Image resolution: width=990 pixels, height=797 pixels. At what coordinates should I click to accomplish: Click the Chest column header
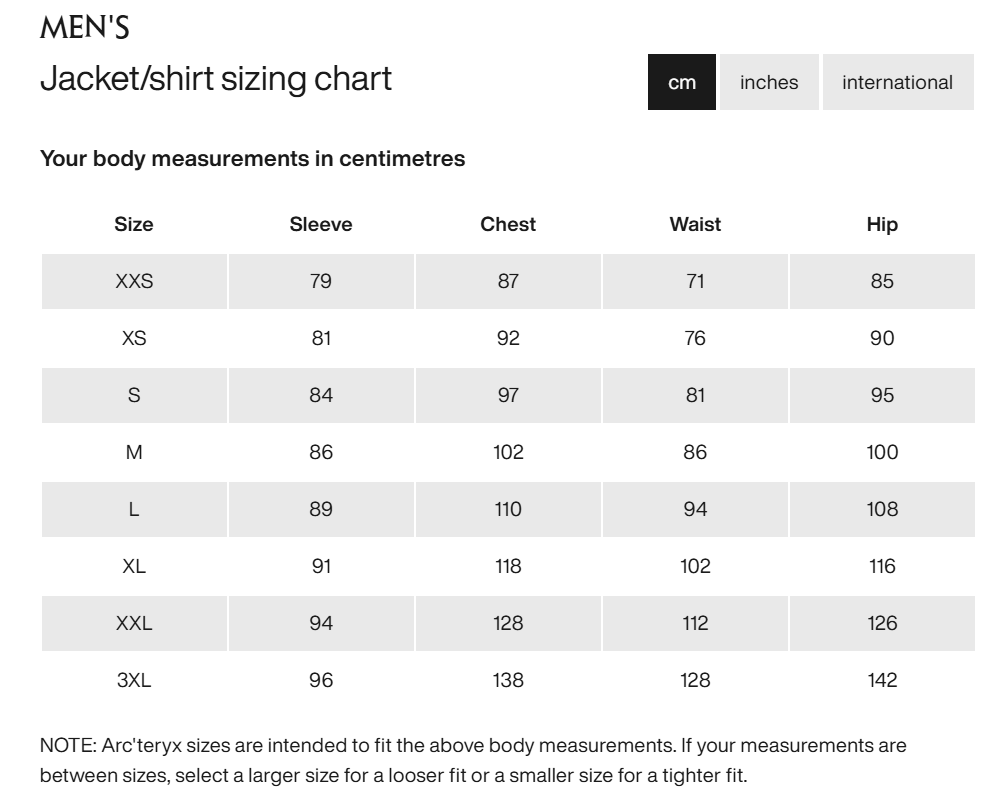[508, 224]
